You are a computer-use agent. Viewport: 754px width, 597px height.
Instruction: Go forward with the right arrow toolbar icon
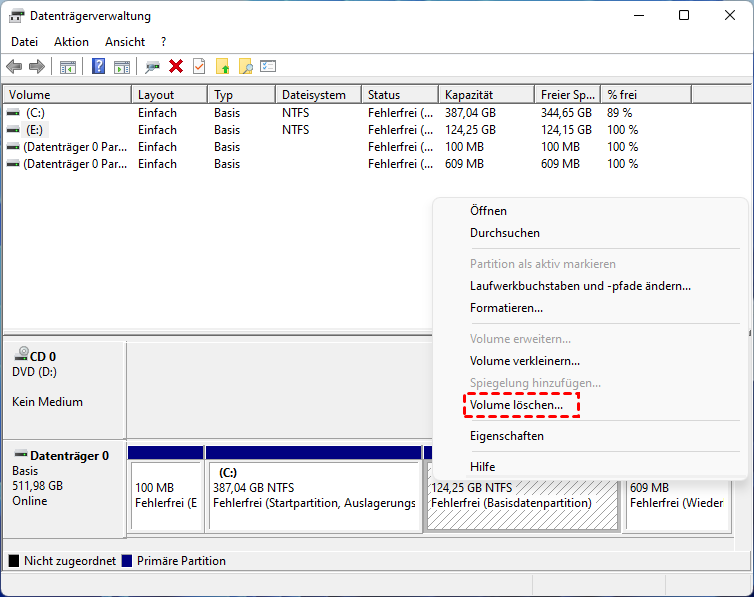pos(37,66)
